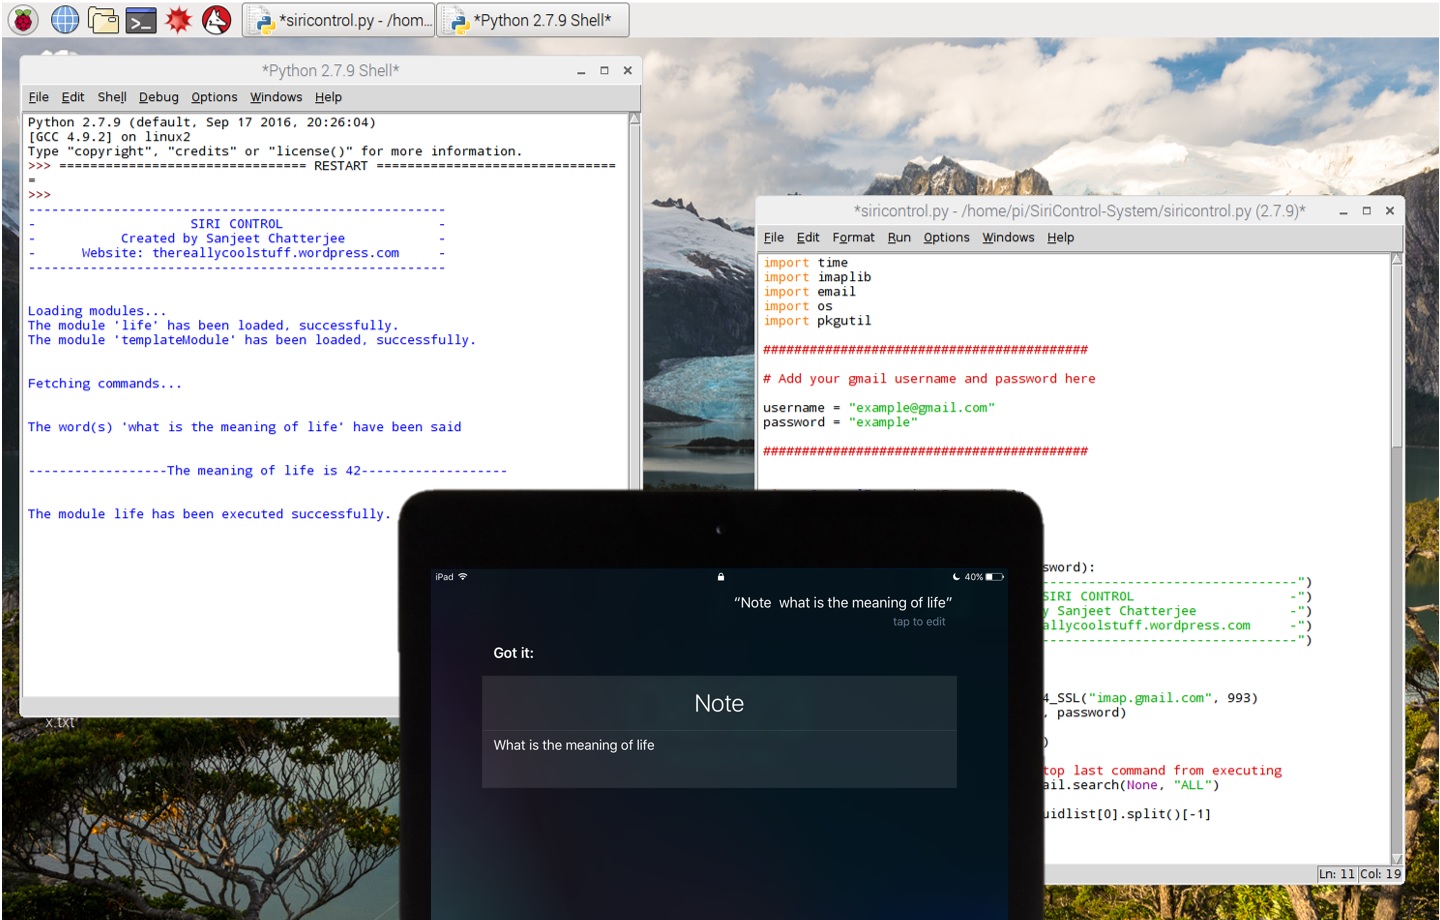This screenshot has height=920, width=1440.
Task: Place cursor in the example@gmail.com string
Action: coord(921,407)
